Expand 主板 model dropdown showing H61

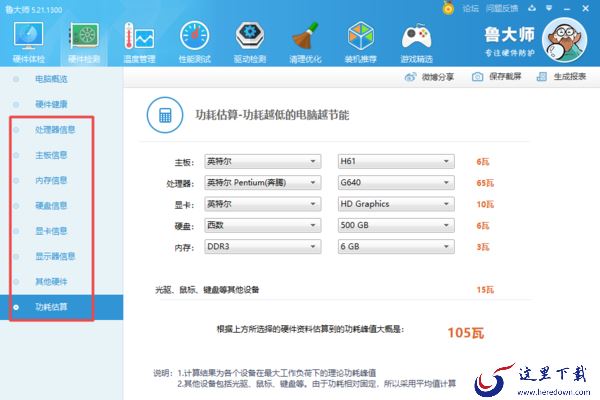[x=396, y=162]
